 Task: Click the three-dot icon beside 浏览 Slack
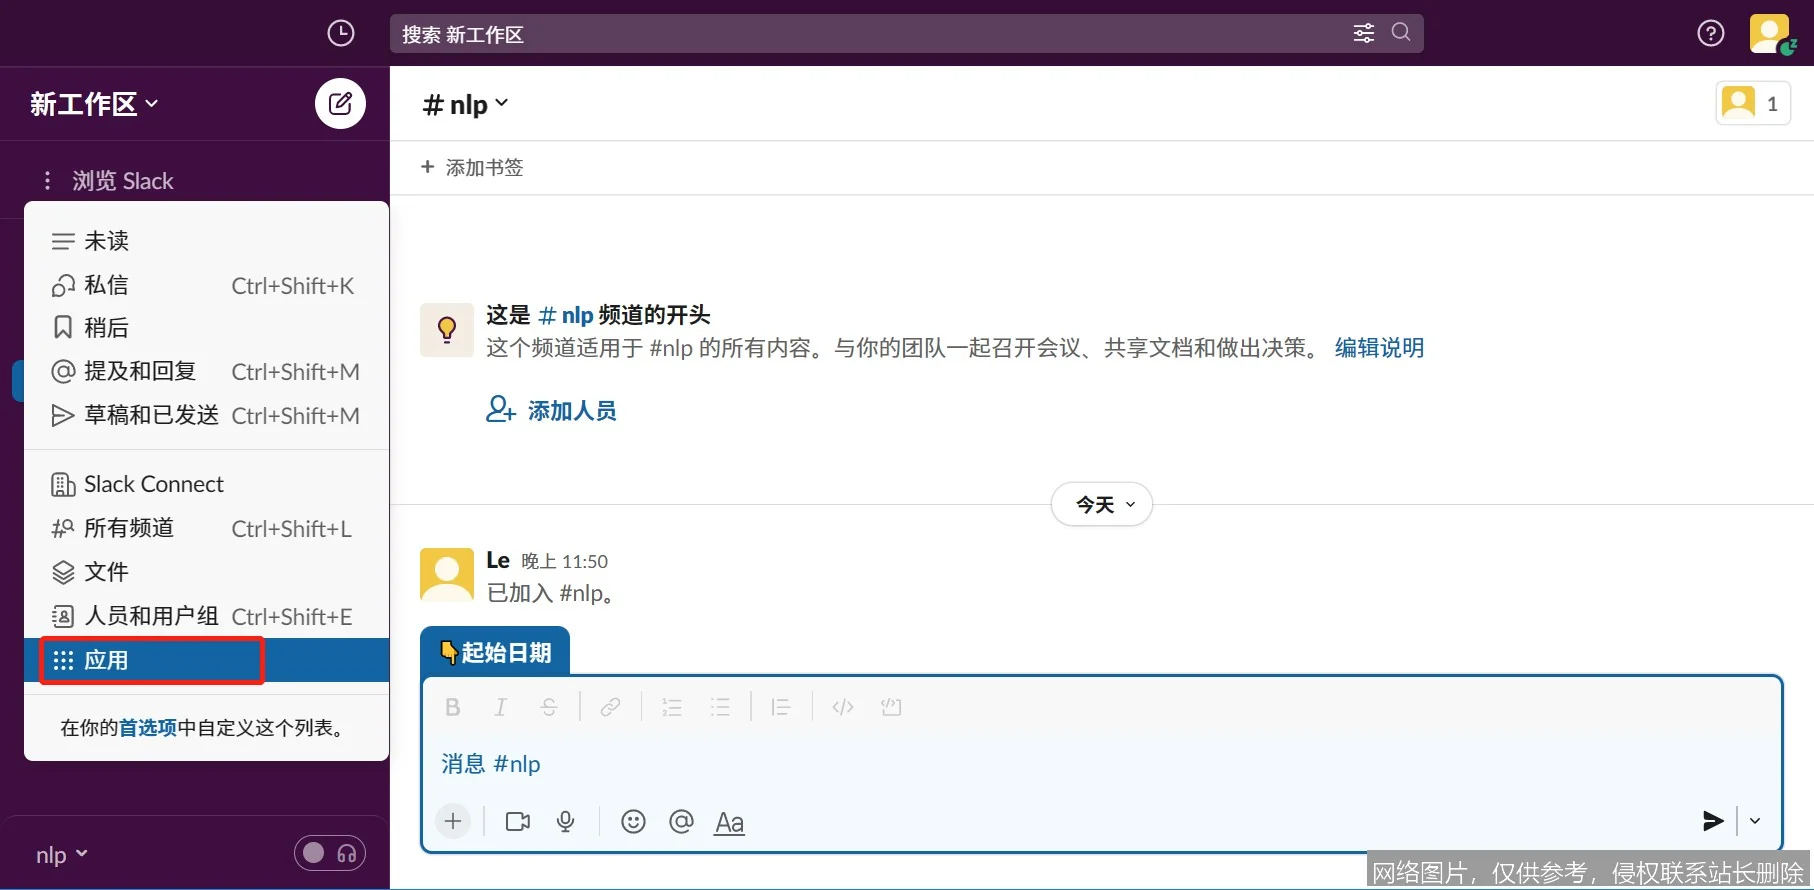(x=47, y=181)
